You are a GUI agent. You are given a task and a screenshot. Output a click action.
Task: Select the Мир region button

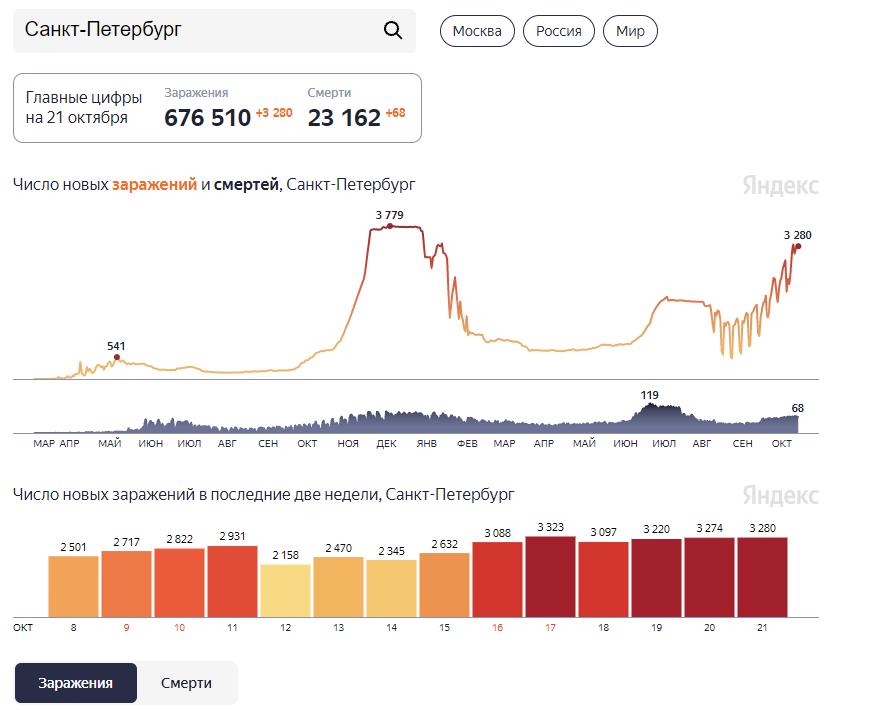click(x=630, y=31)
